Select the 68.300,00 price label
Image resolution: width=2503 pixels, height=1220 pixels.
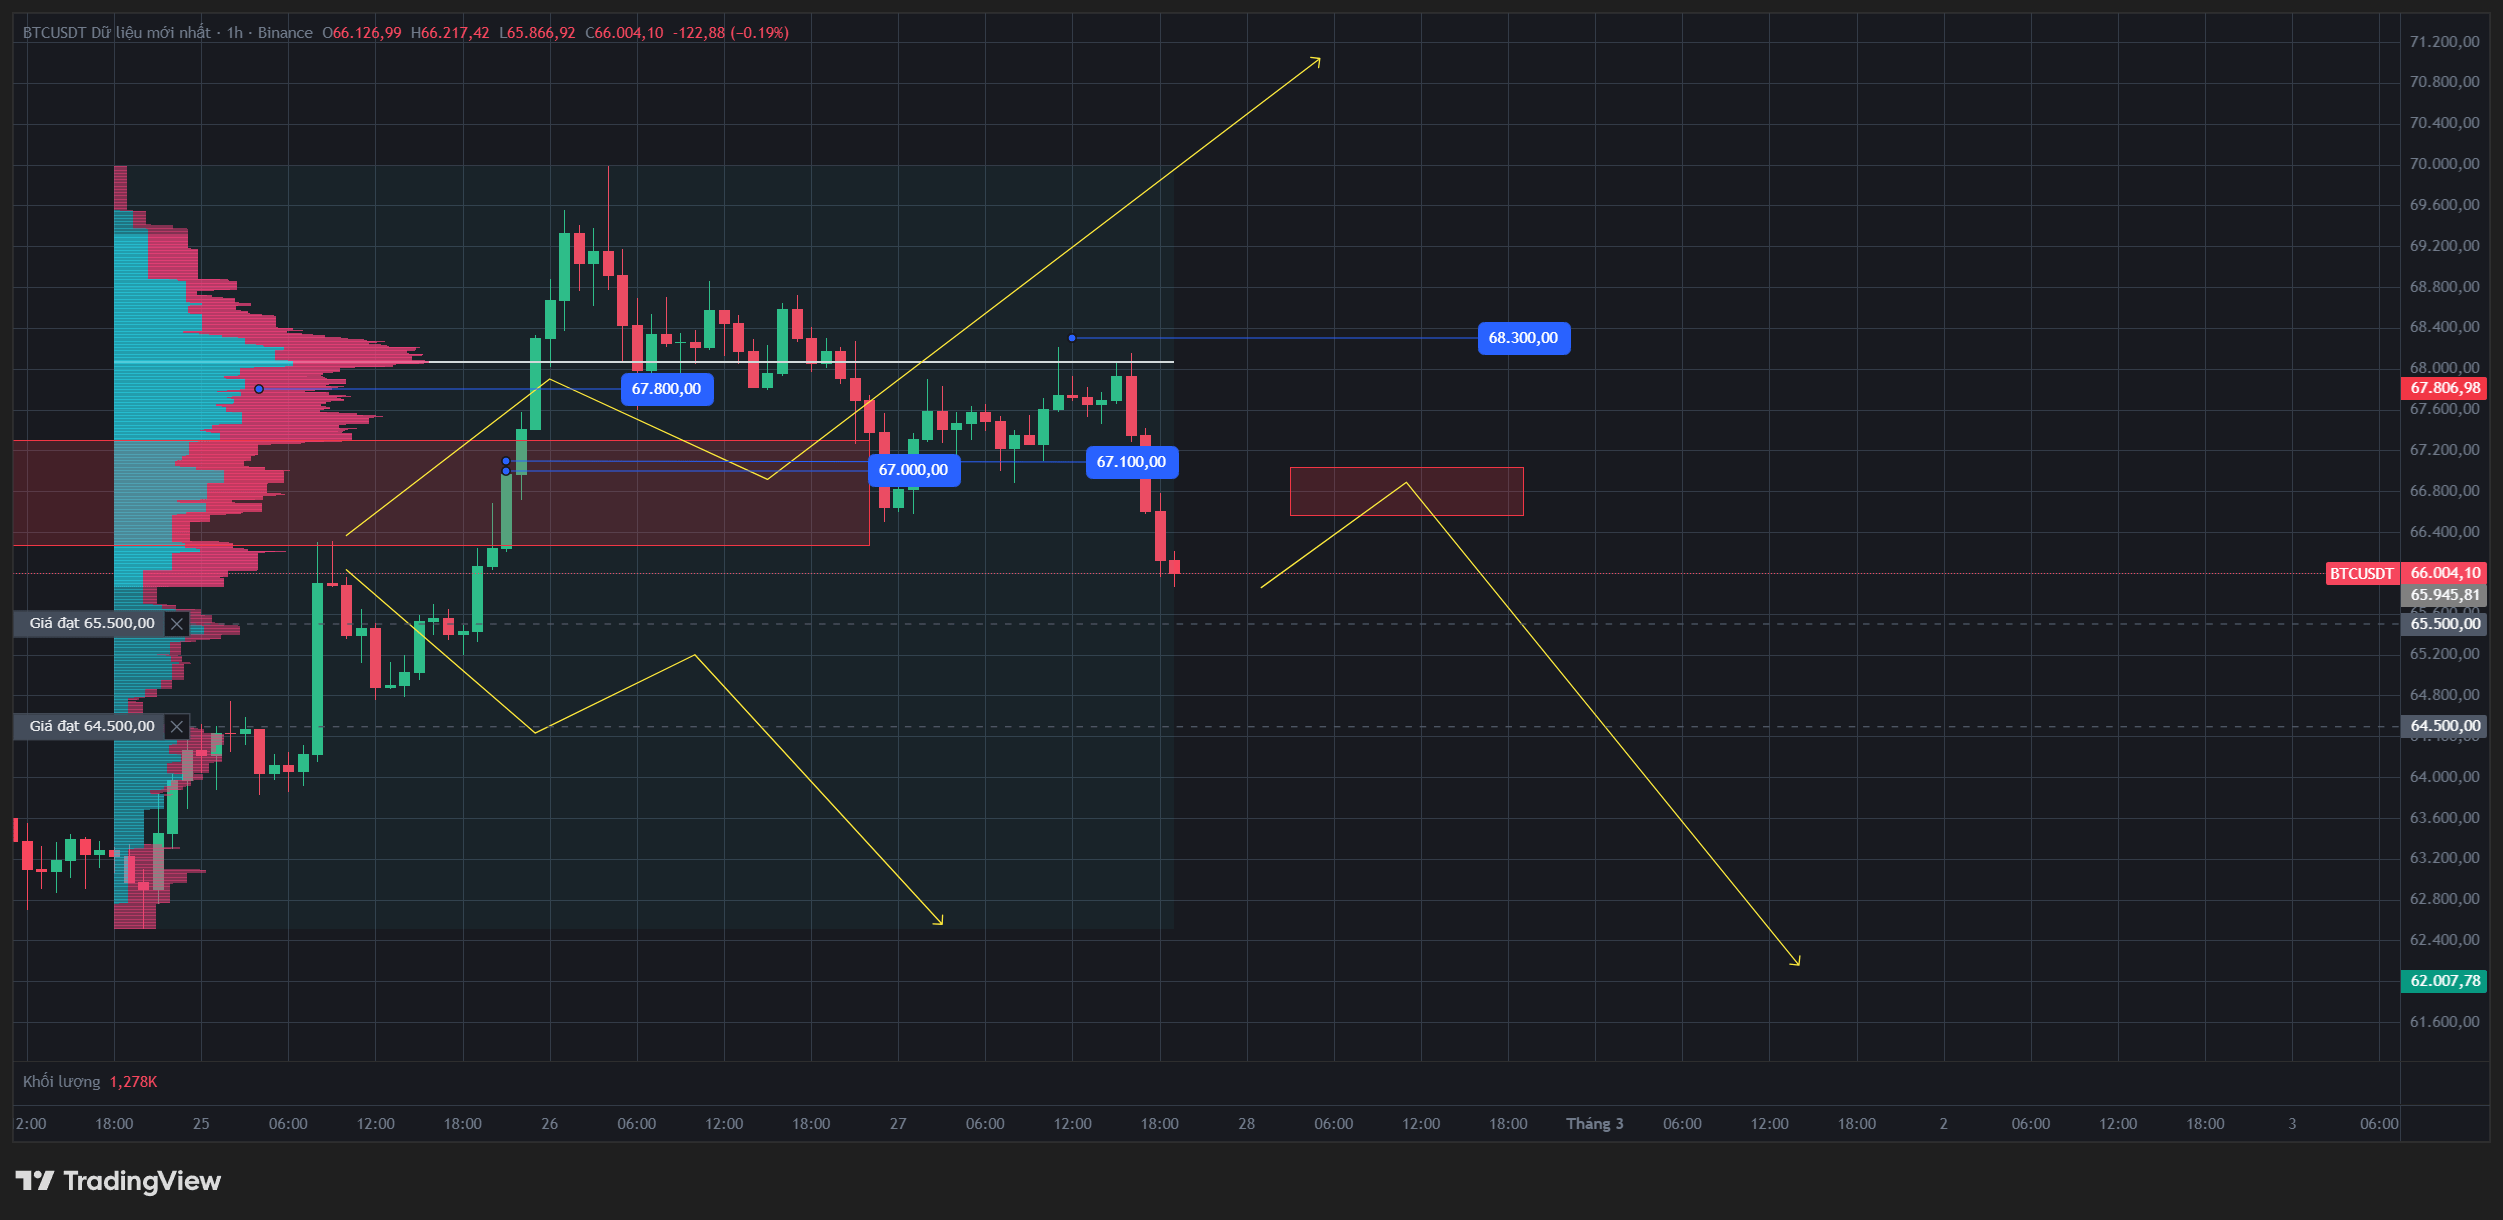coord(1523,338)
